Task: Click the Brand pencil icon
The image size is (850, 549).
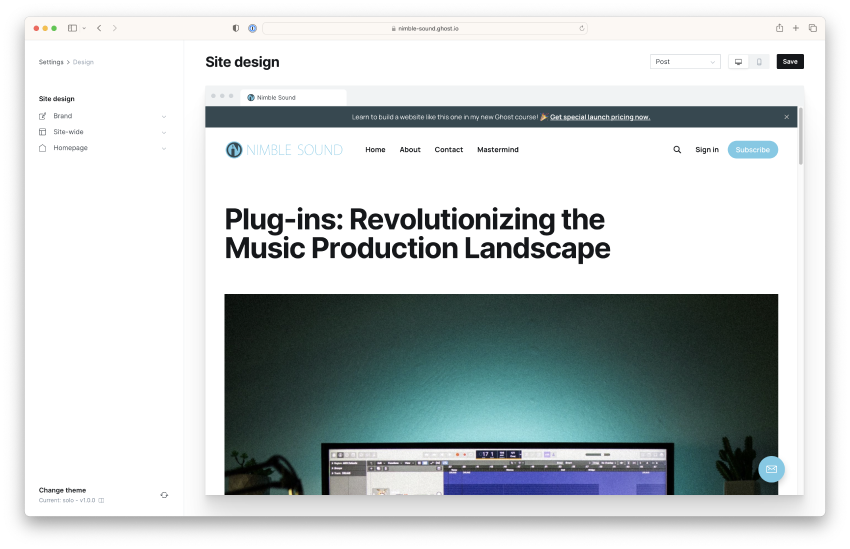Action: (x=42, y=116)
